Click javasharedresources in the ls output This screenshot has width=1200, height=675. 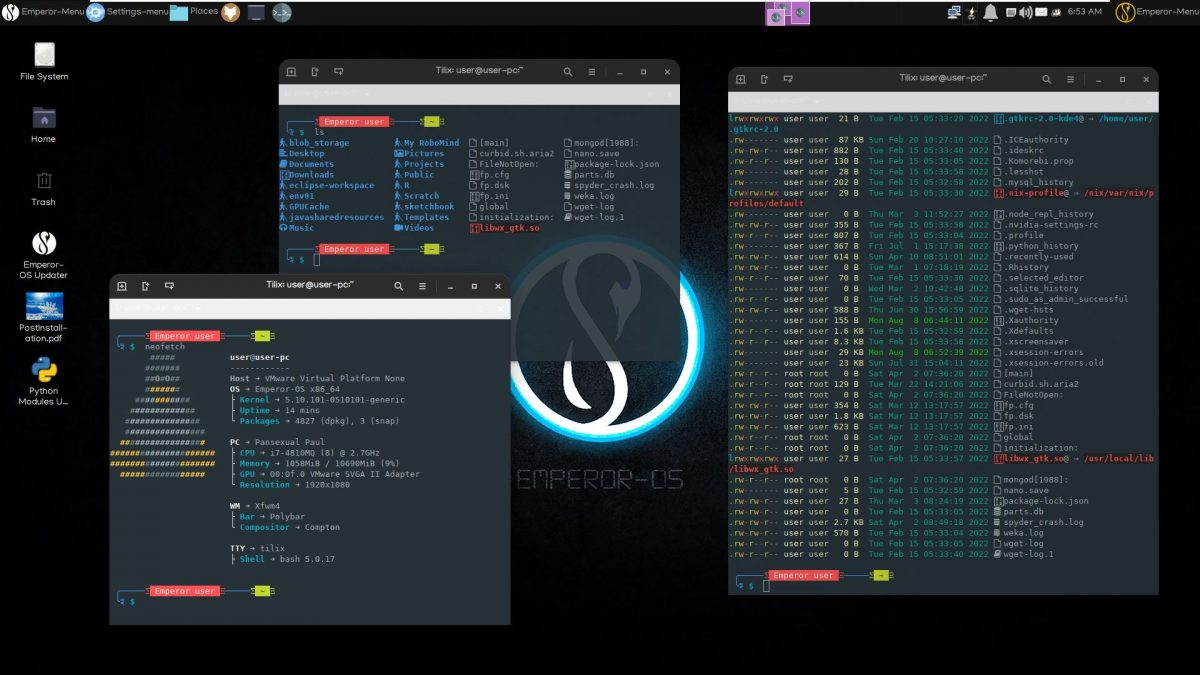[x=336, y=217]
